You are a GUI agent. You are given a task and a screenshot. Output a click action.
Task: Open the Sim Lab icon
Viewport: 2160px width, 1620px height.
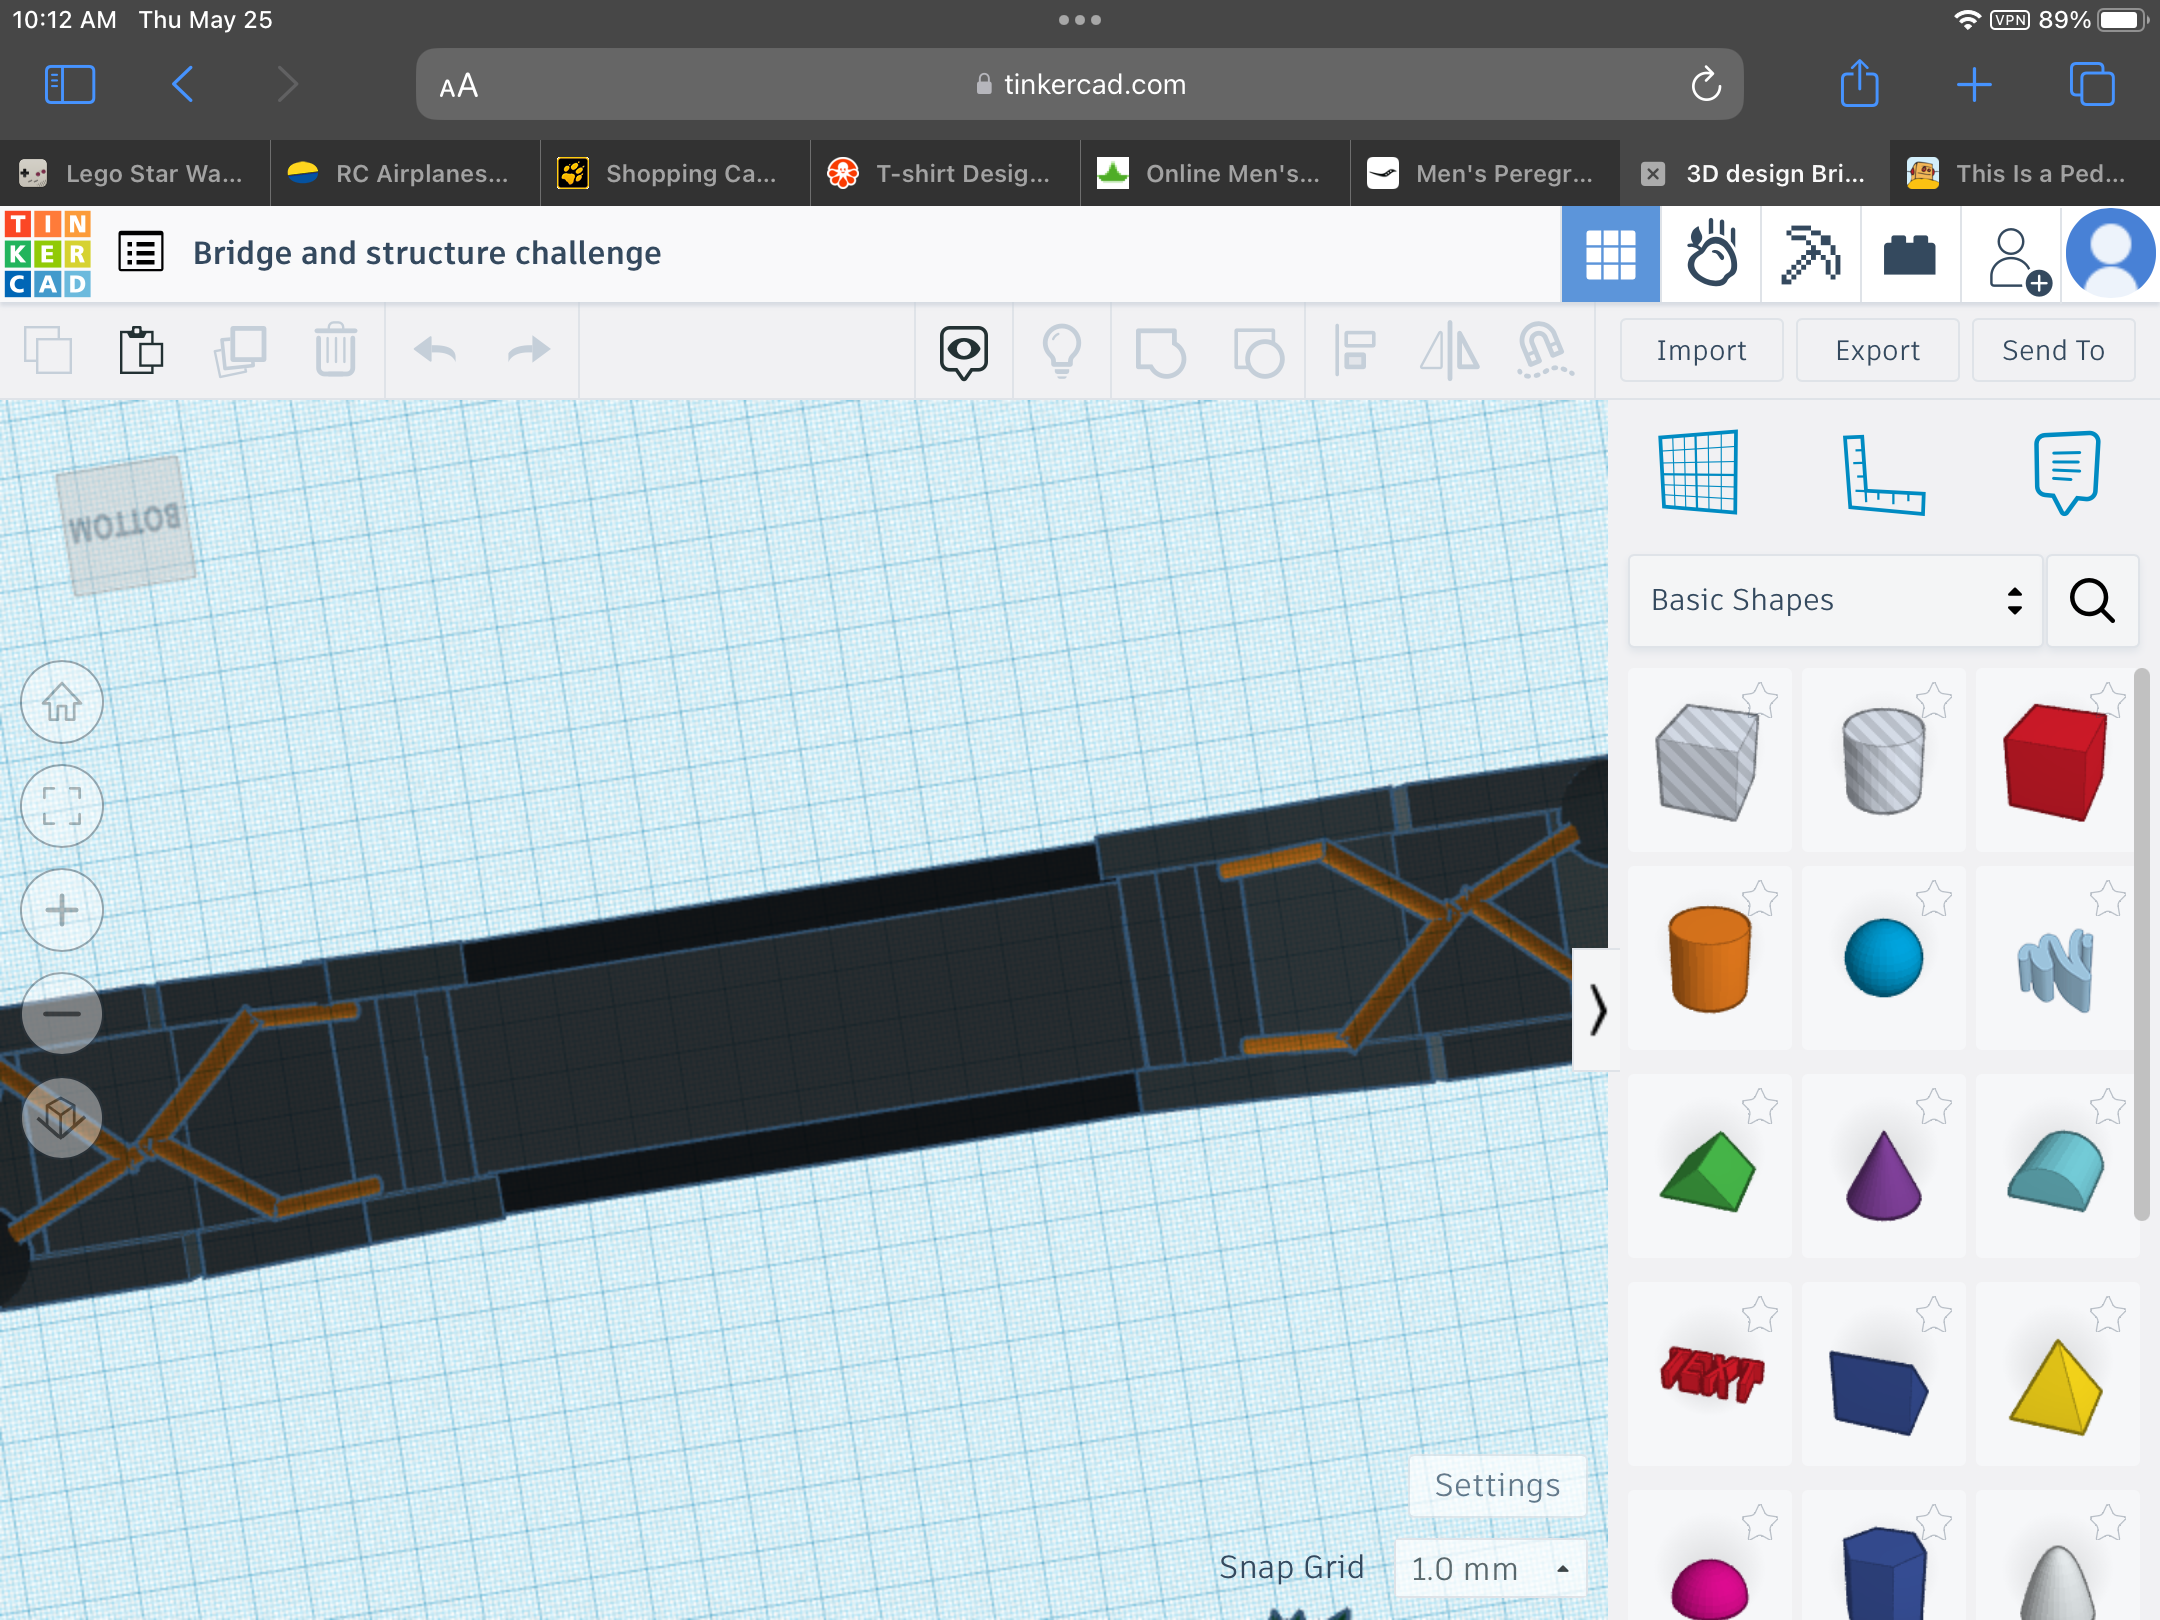point(1711,254)
